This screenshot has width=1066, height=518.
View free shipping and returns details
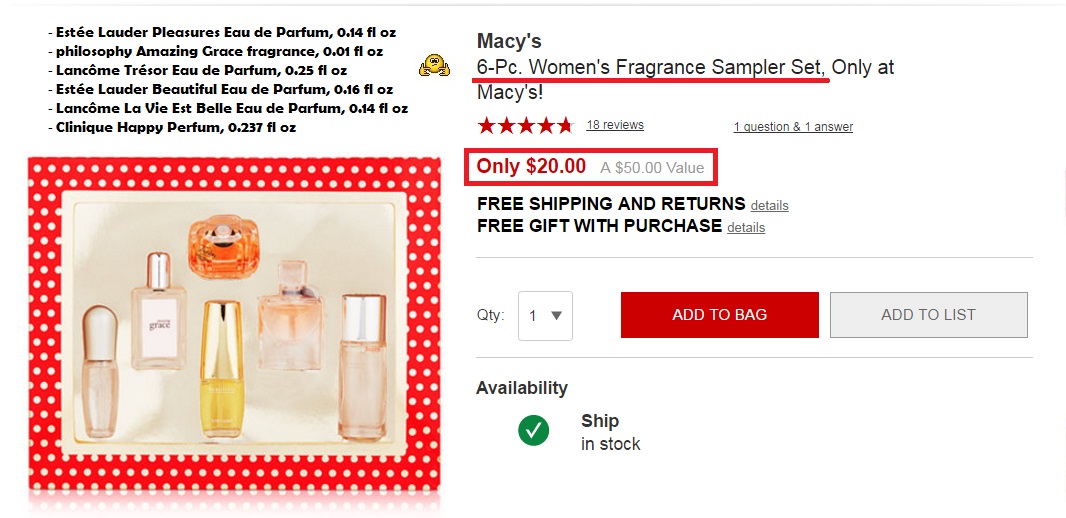pyautogui.click(x=769, y=206)
